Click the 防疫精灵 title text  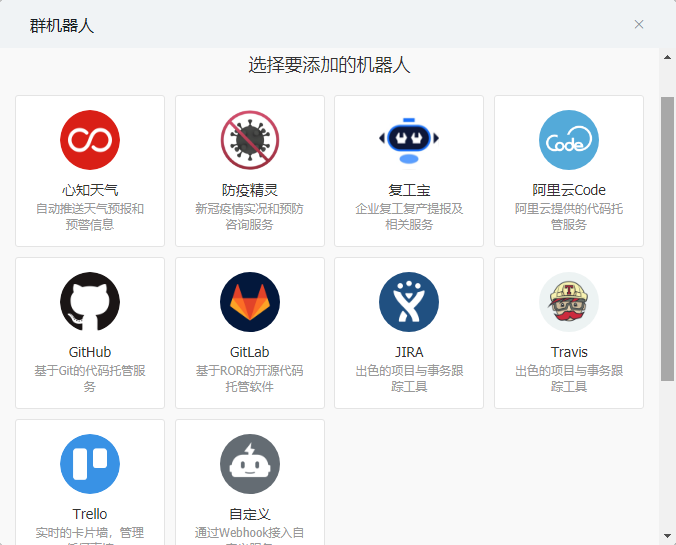coord(250,190)
